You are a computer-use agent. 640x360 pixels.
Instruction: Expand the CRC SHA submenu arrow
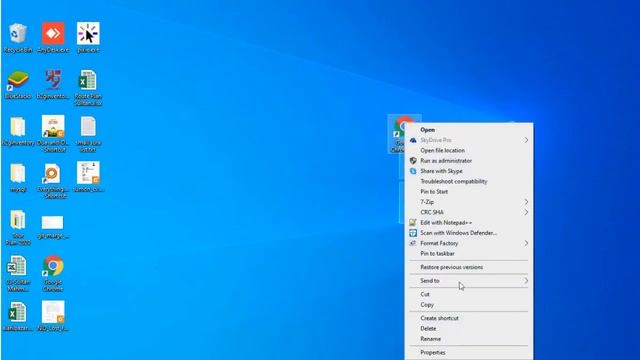526,212
